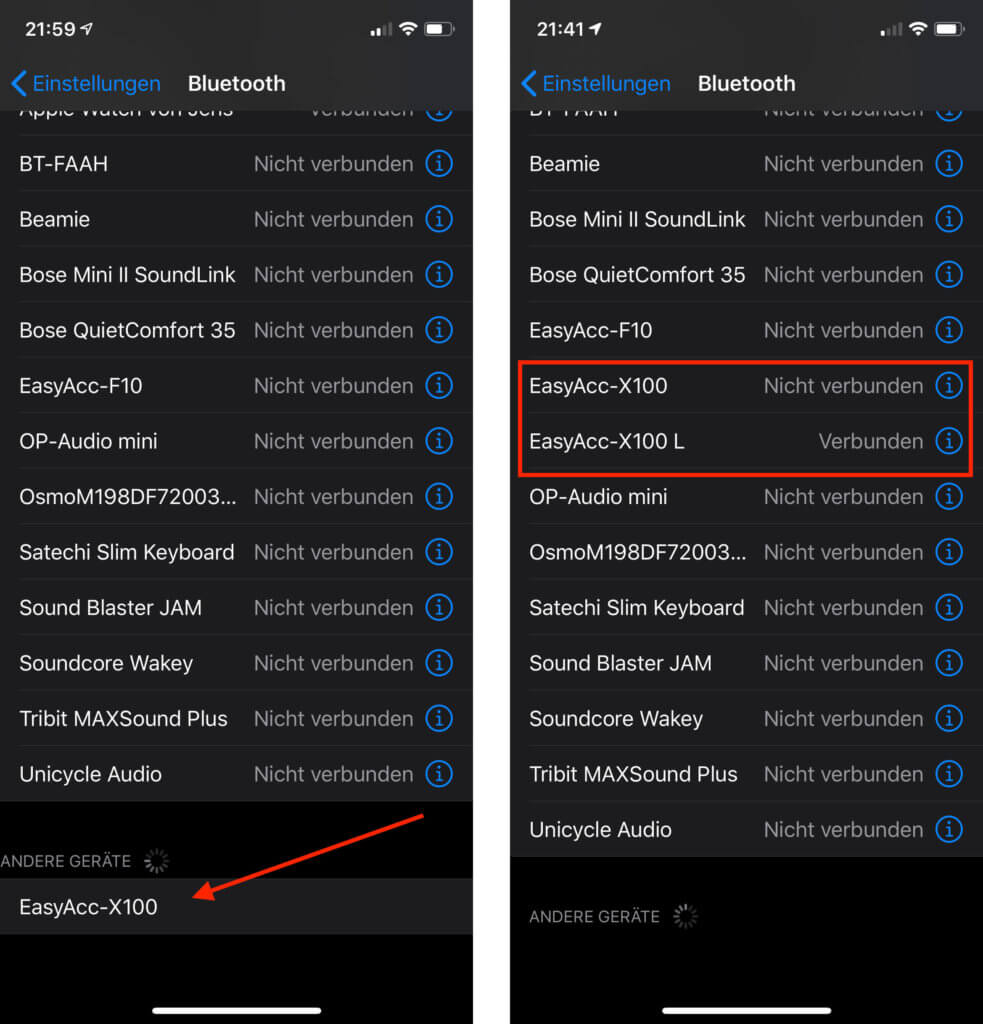Viewport: 983px width, 1024px height.
Task: Tap Bose QuietComfort 35 name on 21:59 screen
Action: coord(127,330)
